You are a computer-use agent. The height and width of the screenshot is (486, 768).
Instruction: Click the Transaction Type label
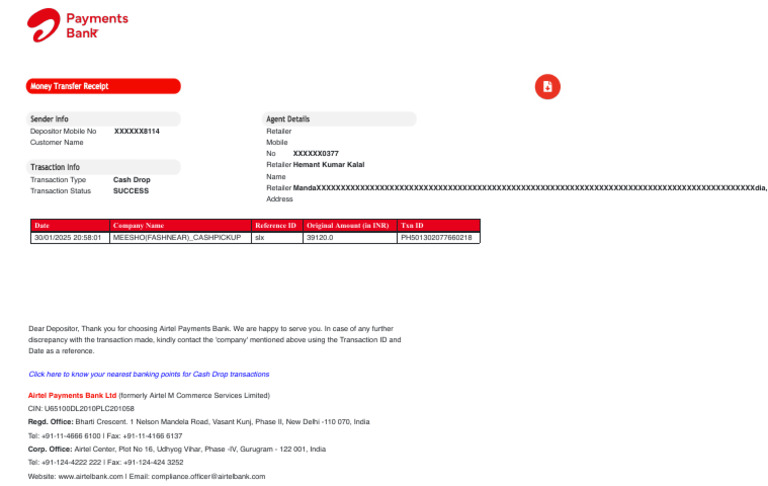(58, 180)
